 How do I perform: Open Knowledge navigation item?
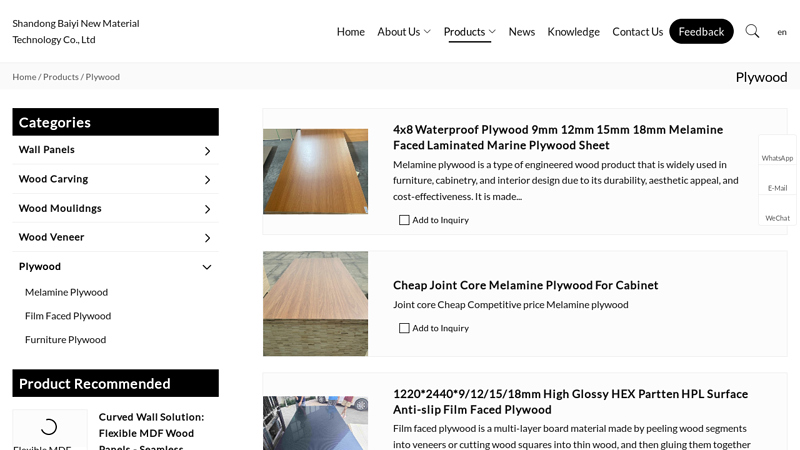pyautogui.click(x=573, y=32)
